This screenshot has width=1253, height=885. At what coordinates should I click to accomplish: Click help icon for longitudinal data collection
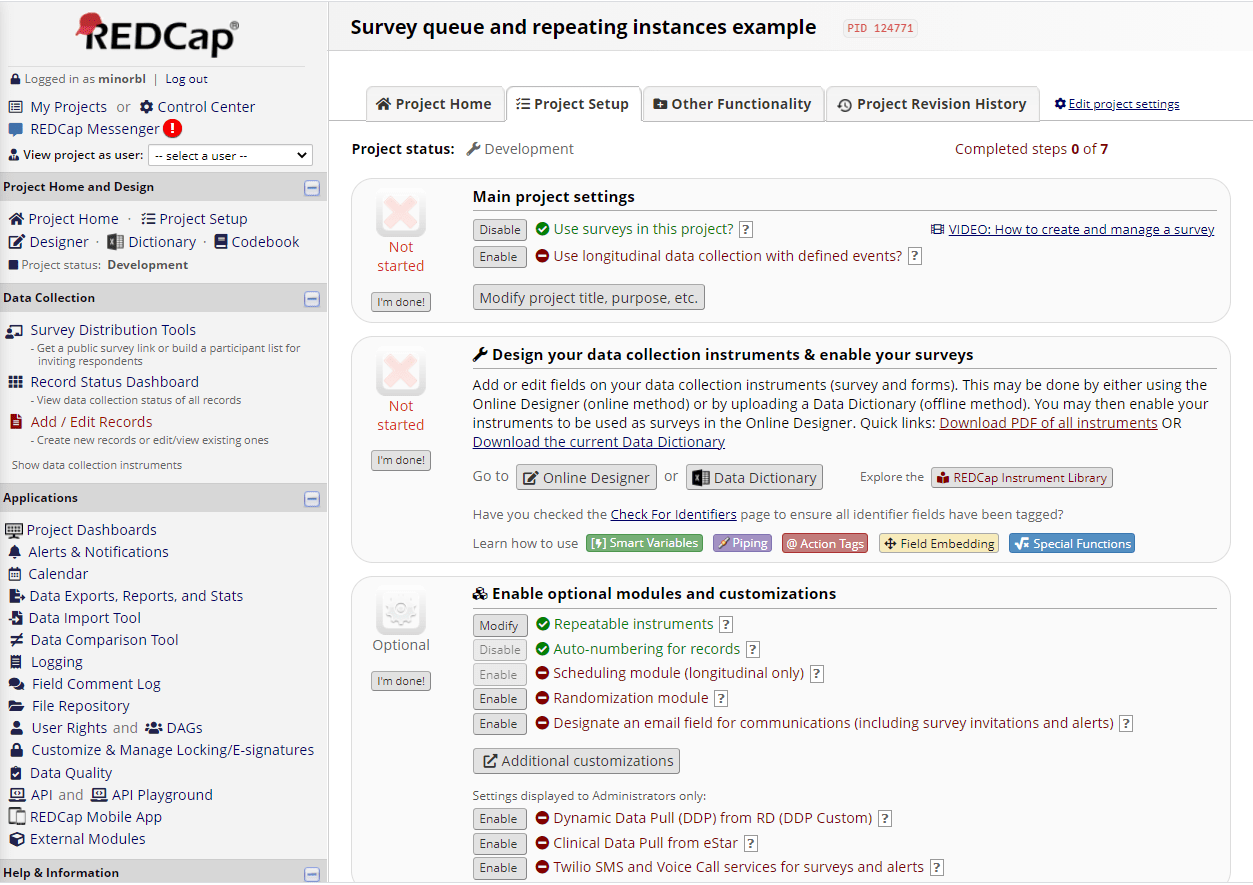click(x=914, y=256)
